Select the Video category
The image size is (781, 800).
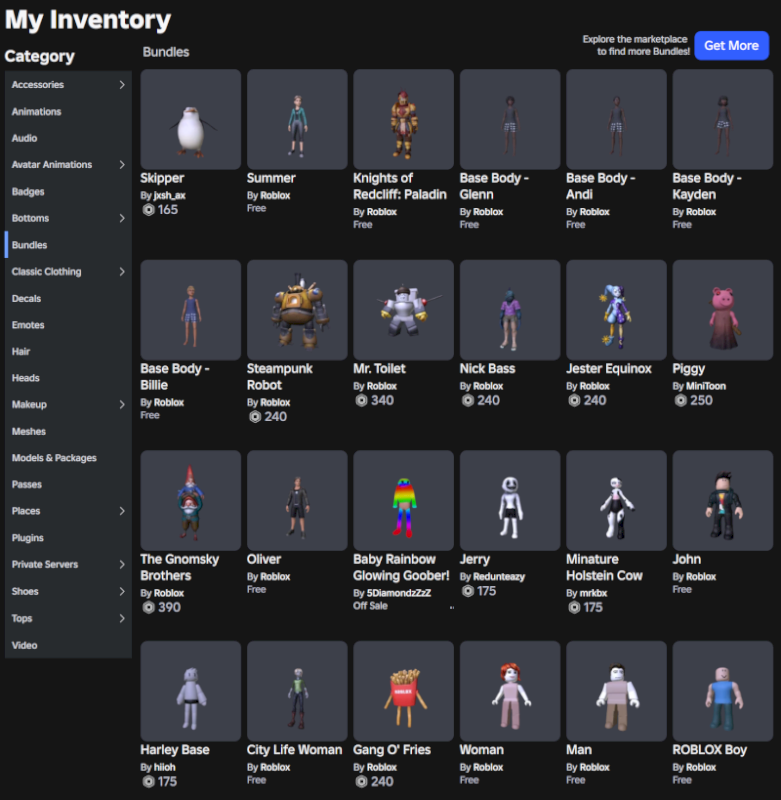coord(68,645)
